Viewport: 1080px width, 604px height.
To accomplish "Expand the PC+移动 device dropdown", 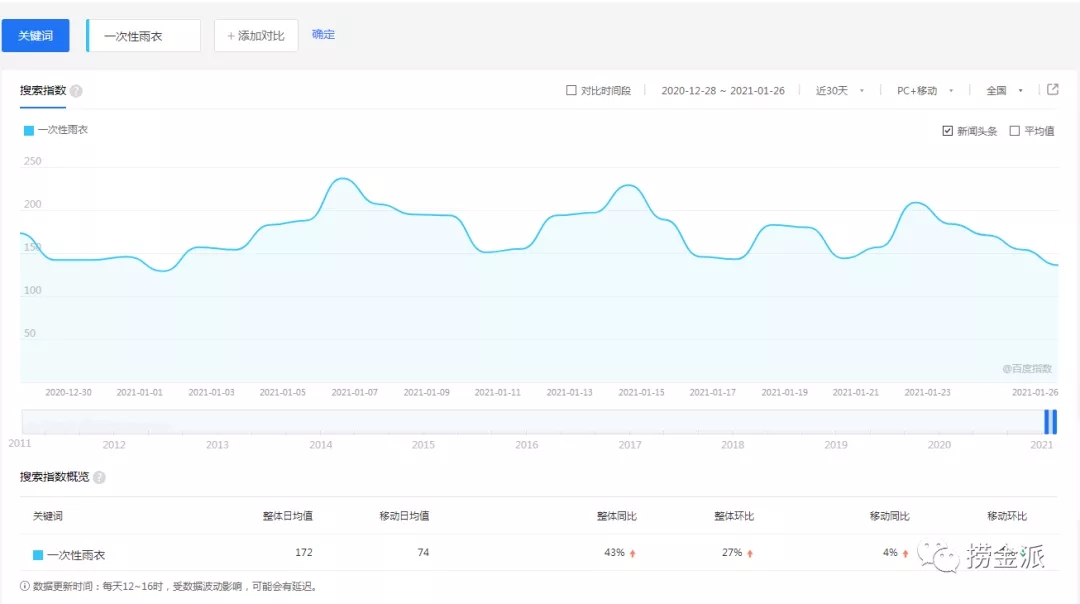I will [924, 91].
